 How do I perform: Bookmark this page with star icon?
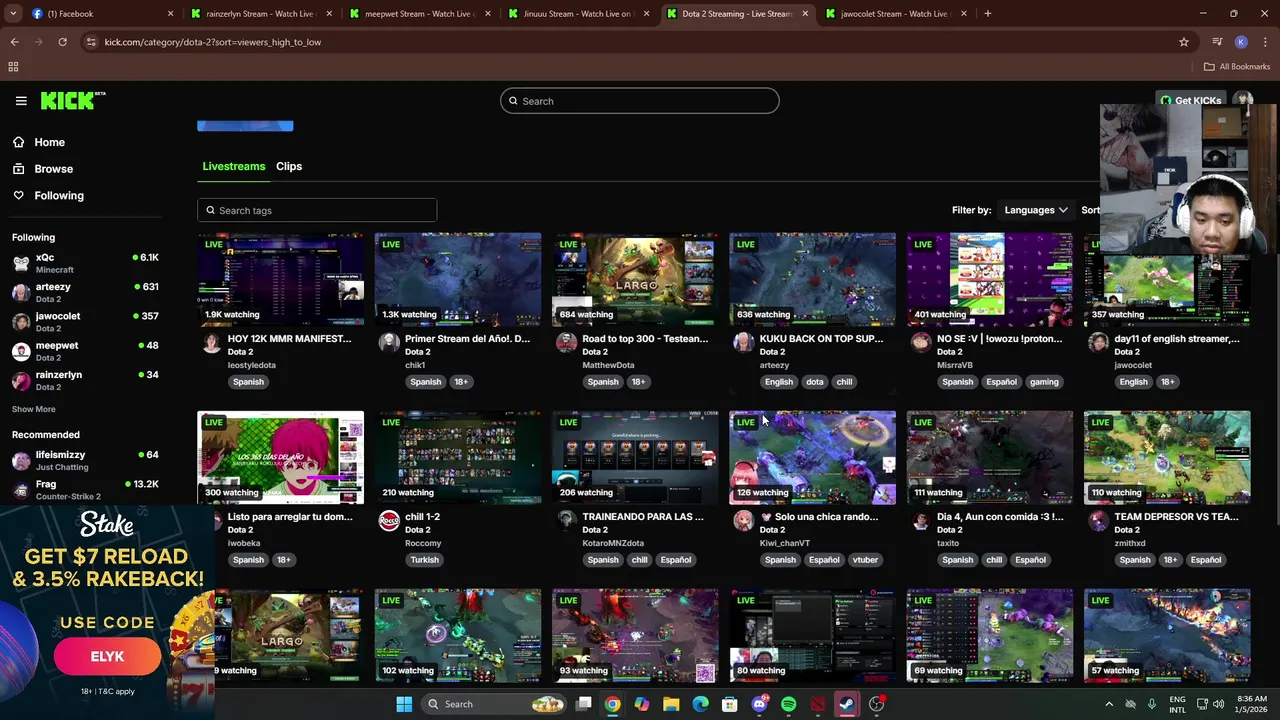[x=1184, y=42]
